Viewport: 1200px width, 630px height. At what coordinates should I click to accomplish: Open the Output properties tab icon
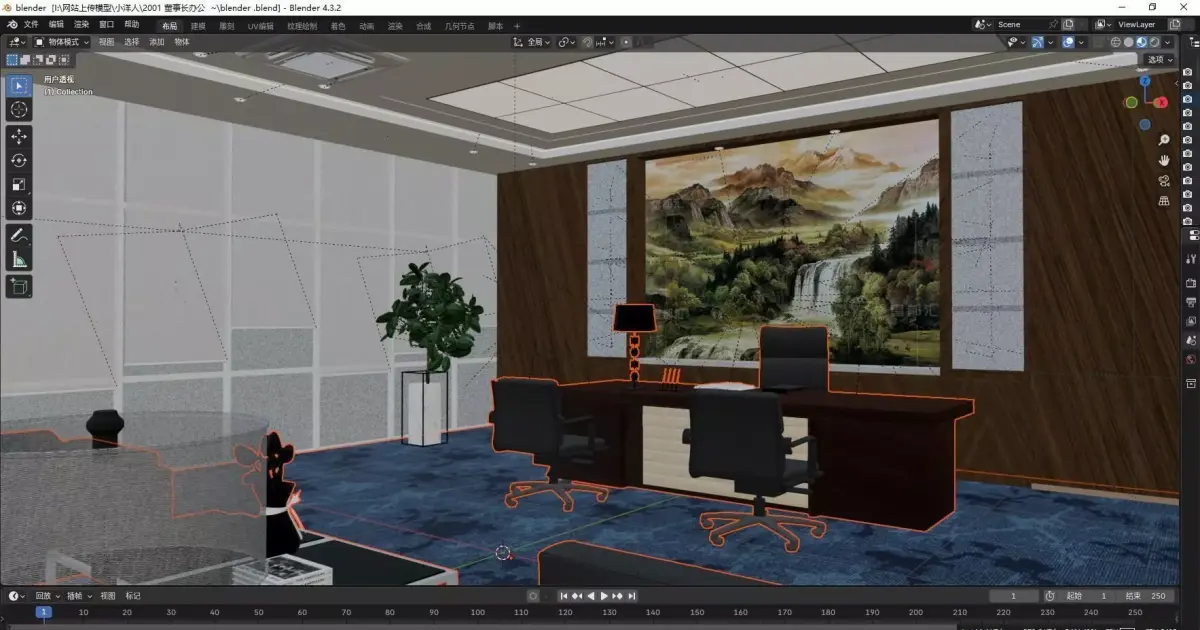[x=1191, y=303]
